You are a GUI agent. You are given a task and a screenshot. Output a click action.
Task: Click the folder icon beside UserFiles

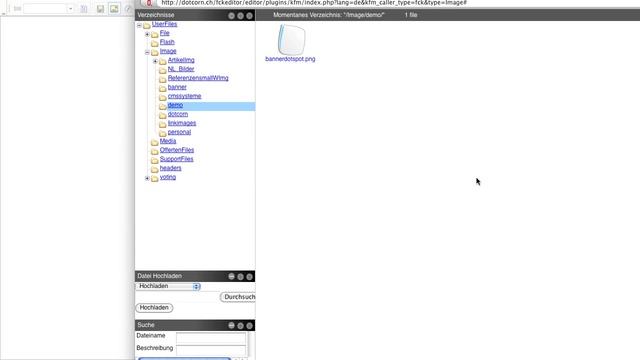[147, 25]
